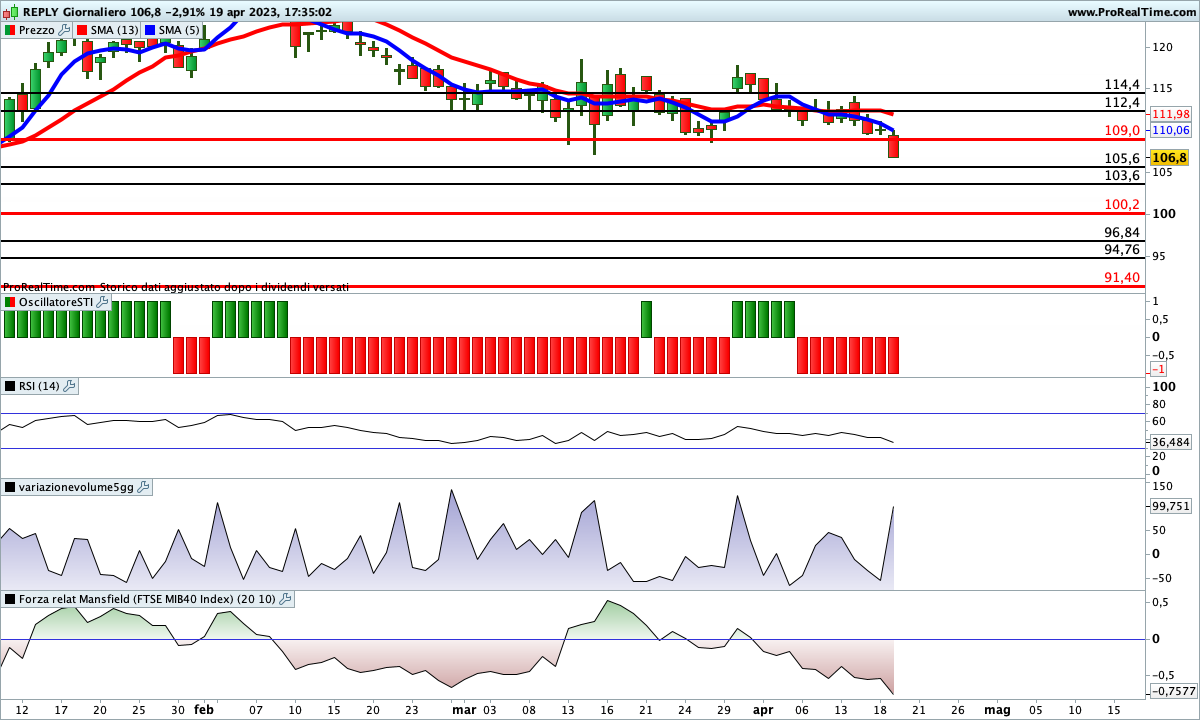Click the 96,84 price level label
Viewport: 1200px width, 720px height.
click(1122, 232)
